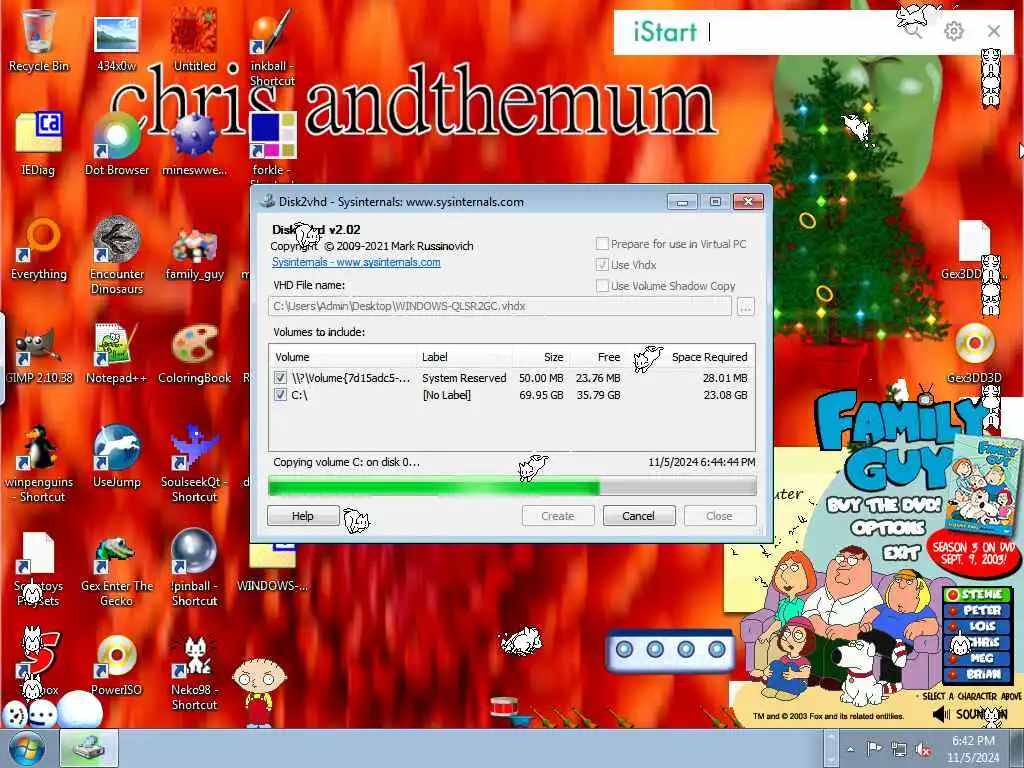Cancel the volume copy operation

[x=639, y=516]
